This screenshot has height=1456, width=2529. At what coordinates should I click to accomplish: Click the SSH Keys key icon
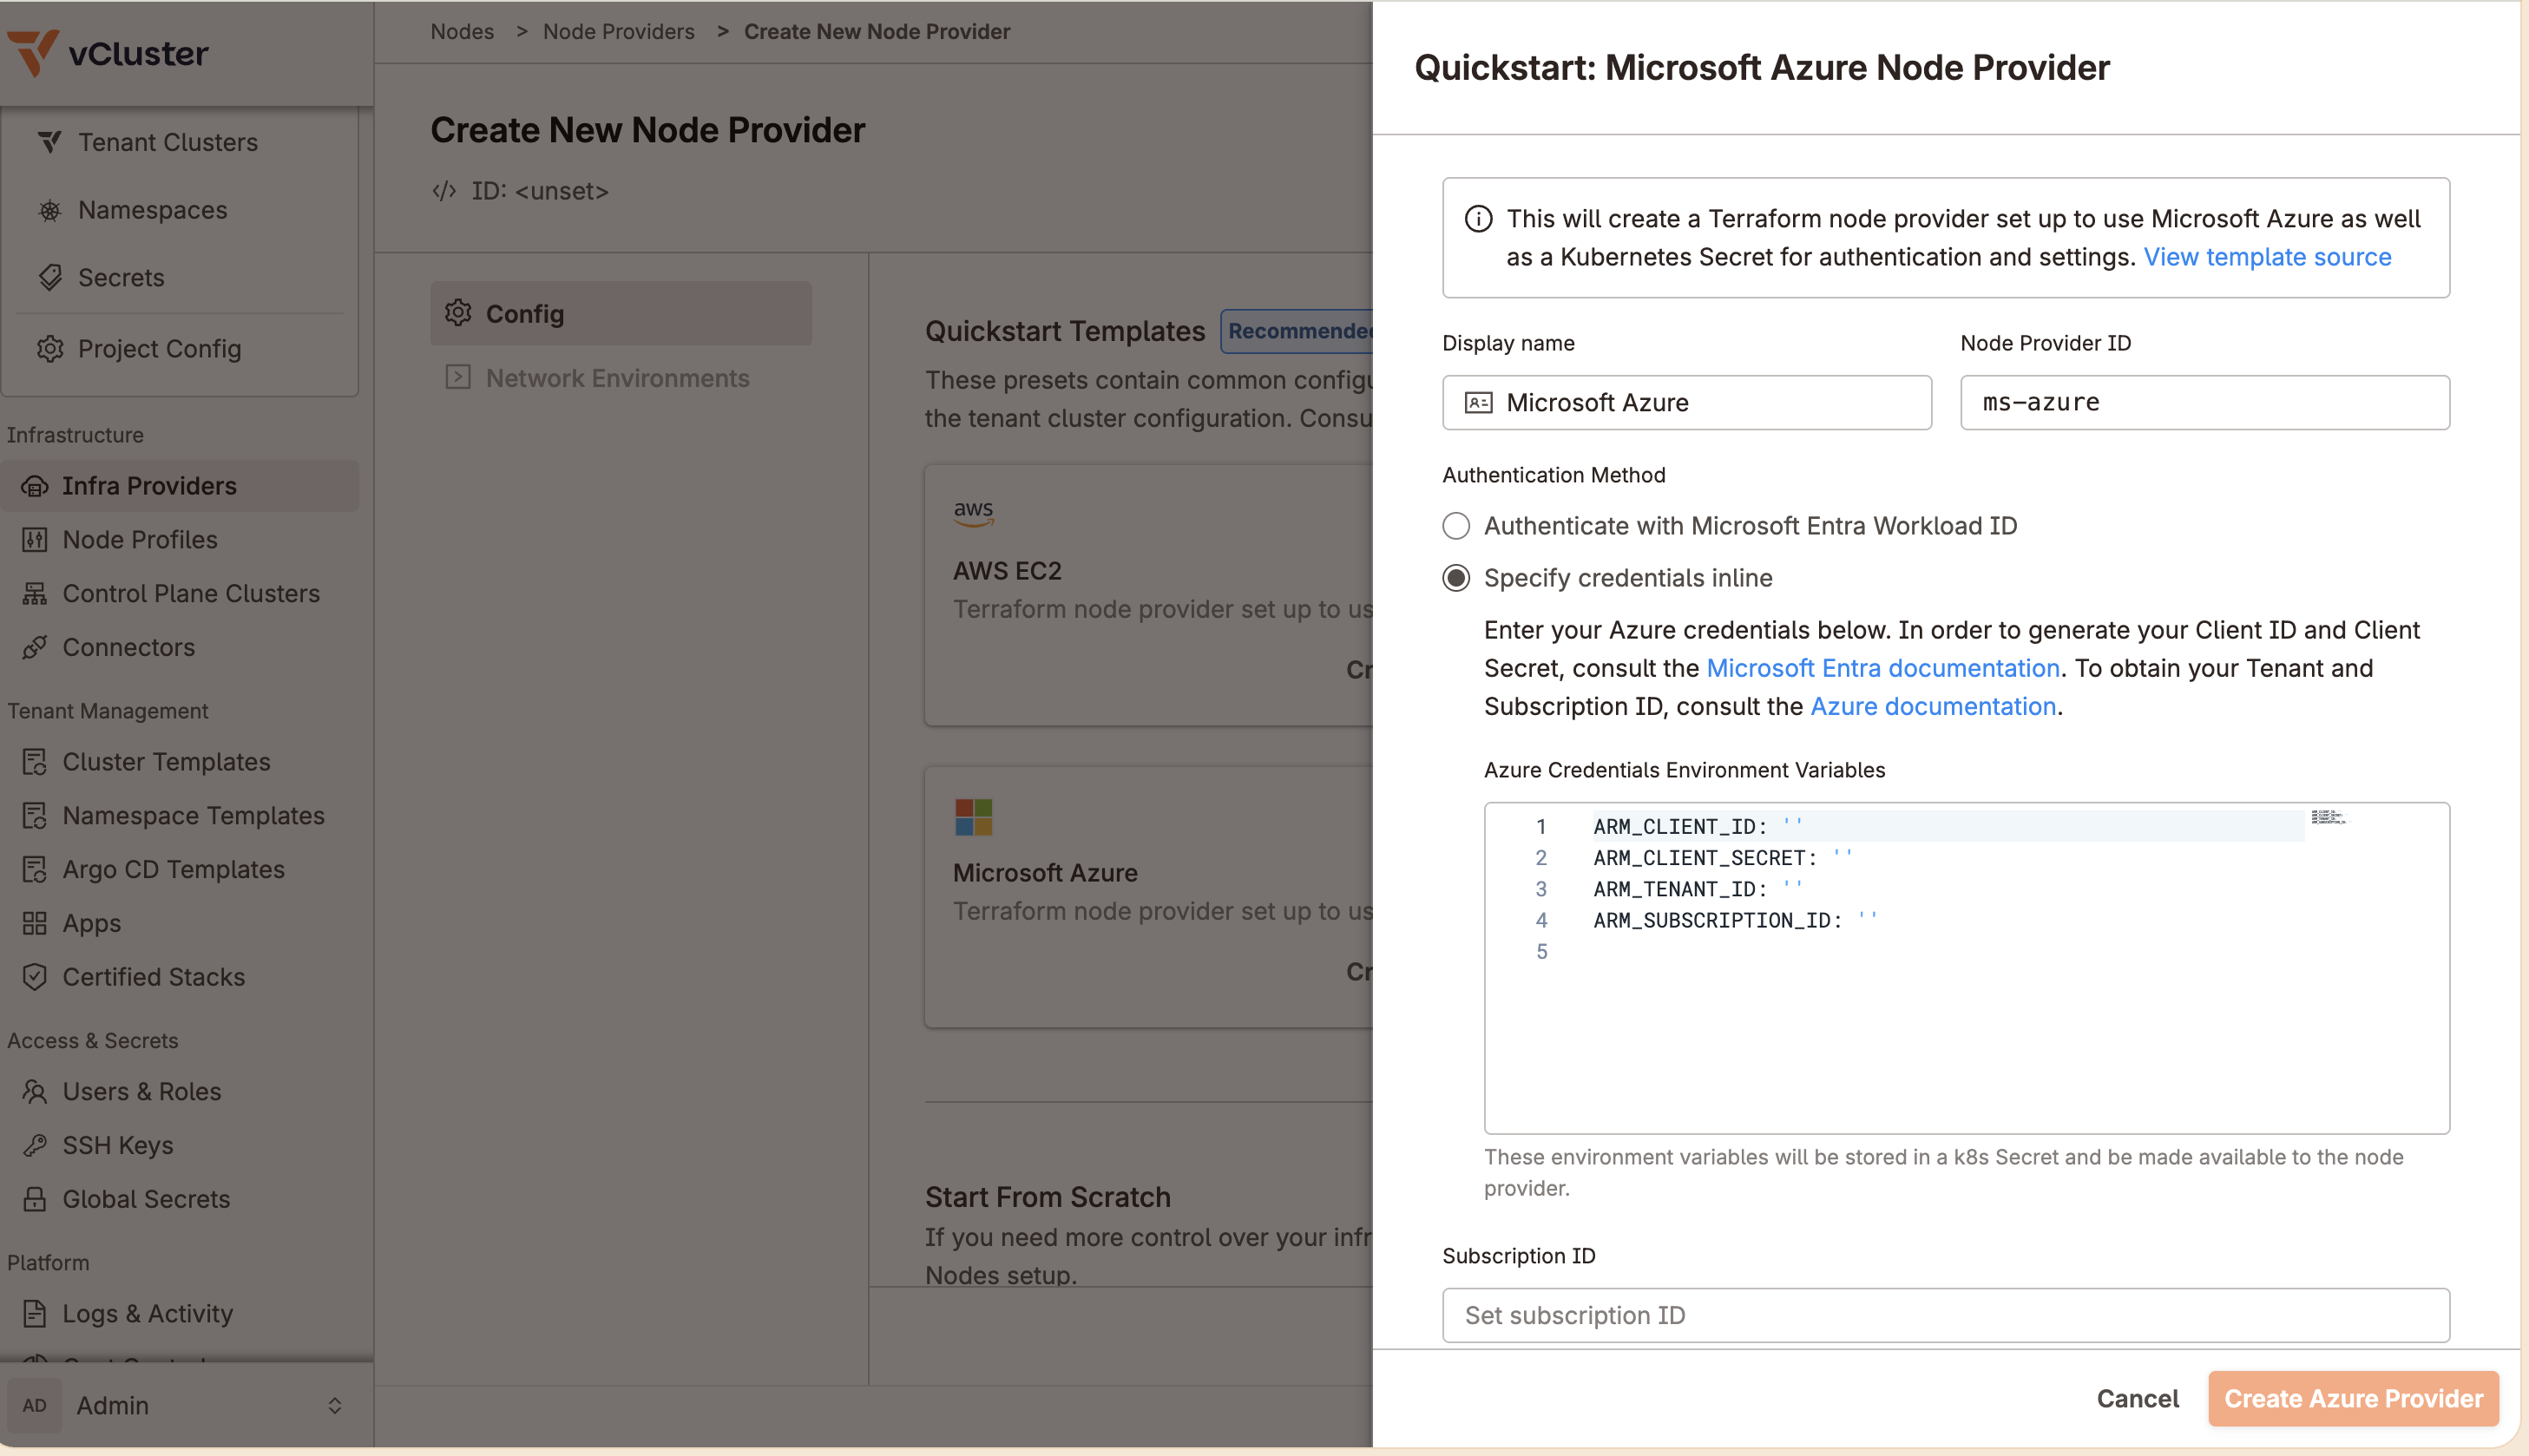35,1145
